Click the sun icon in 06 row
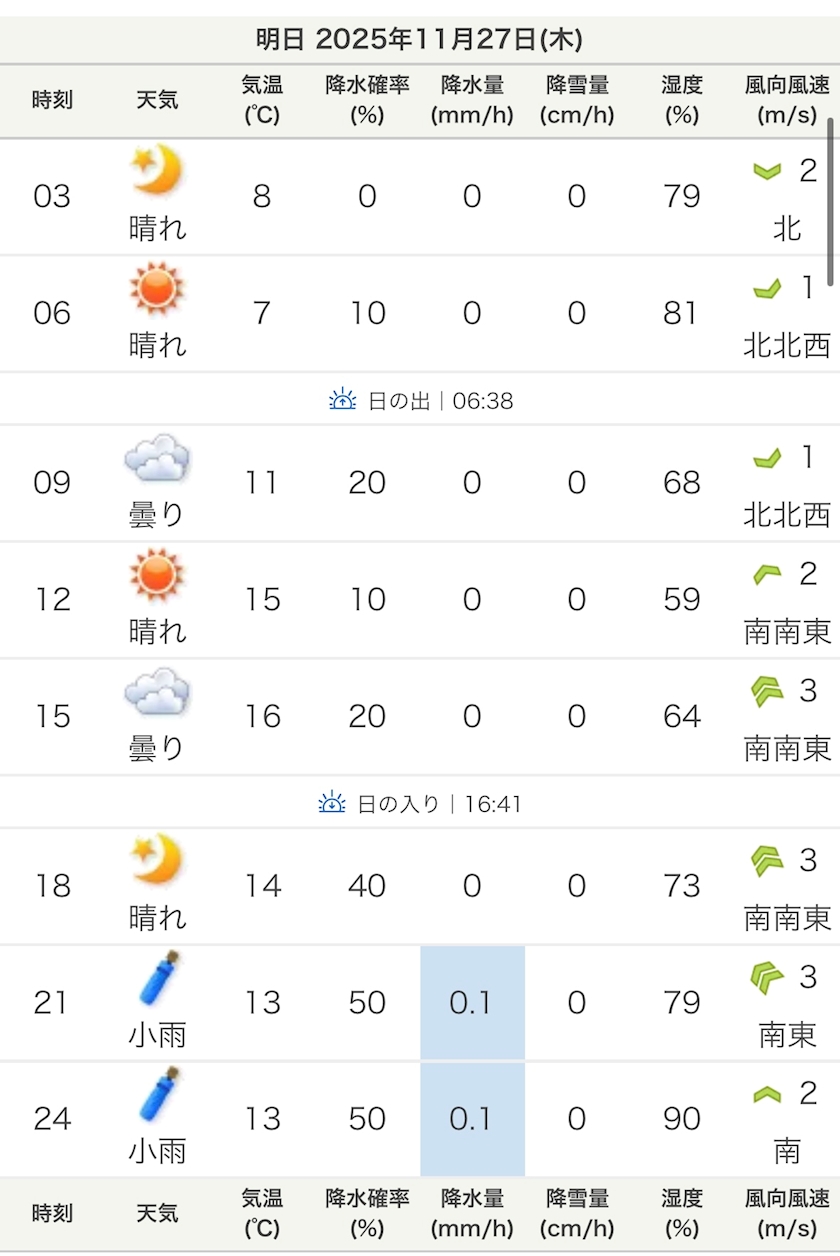The image size is (840, 1256). point(157,288)
